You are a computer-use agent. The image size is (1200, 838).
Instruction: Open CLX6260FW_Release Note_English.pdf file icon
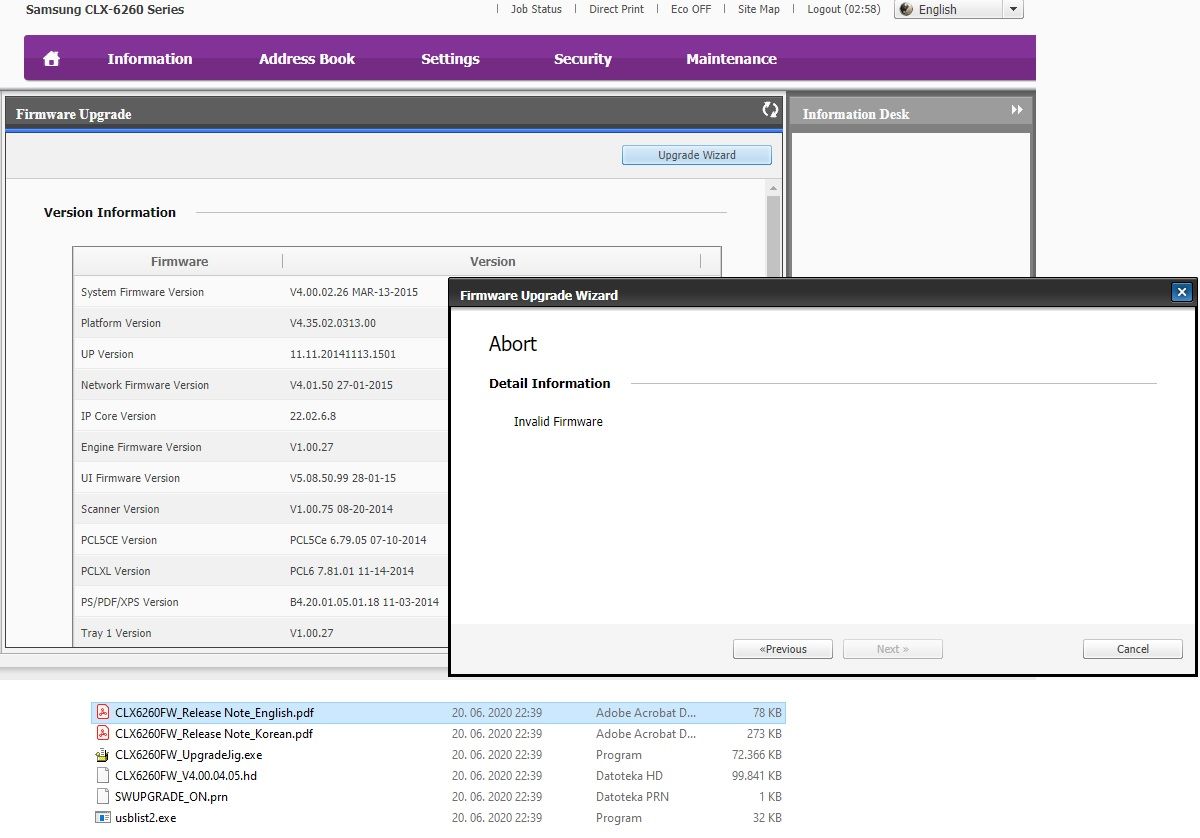click(102, 712)
